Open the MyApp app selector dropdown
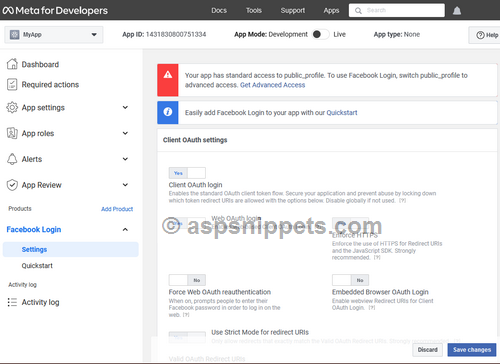 click(54, 35)
